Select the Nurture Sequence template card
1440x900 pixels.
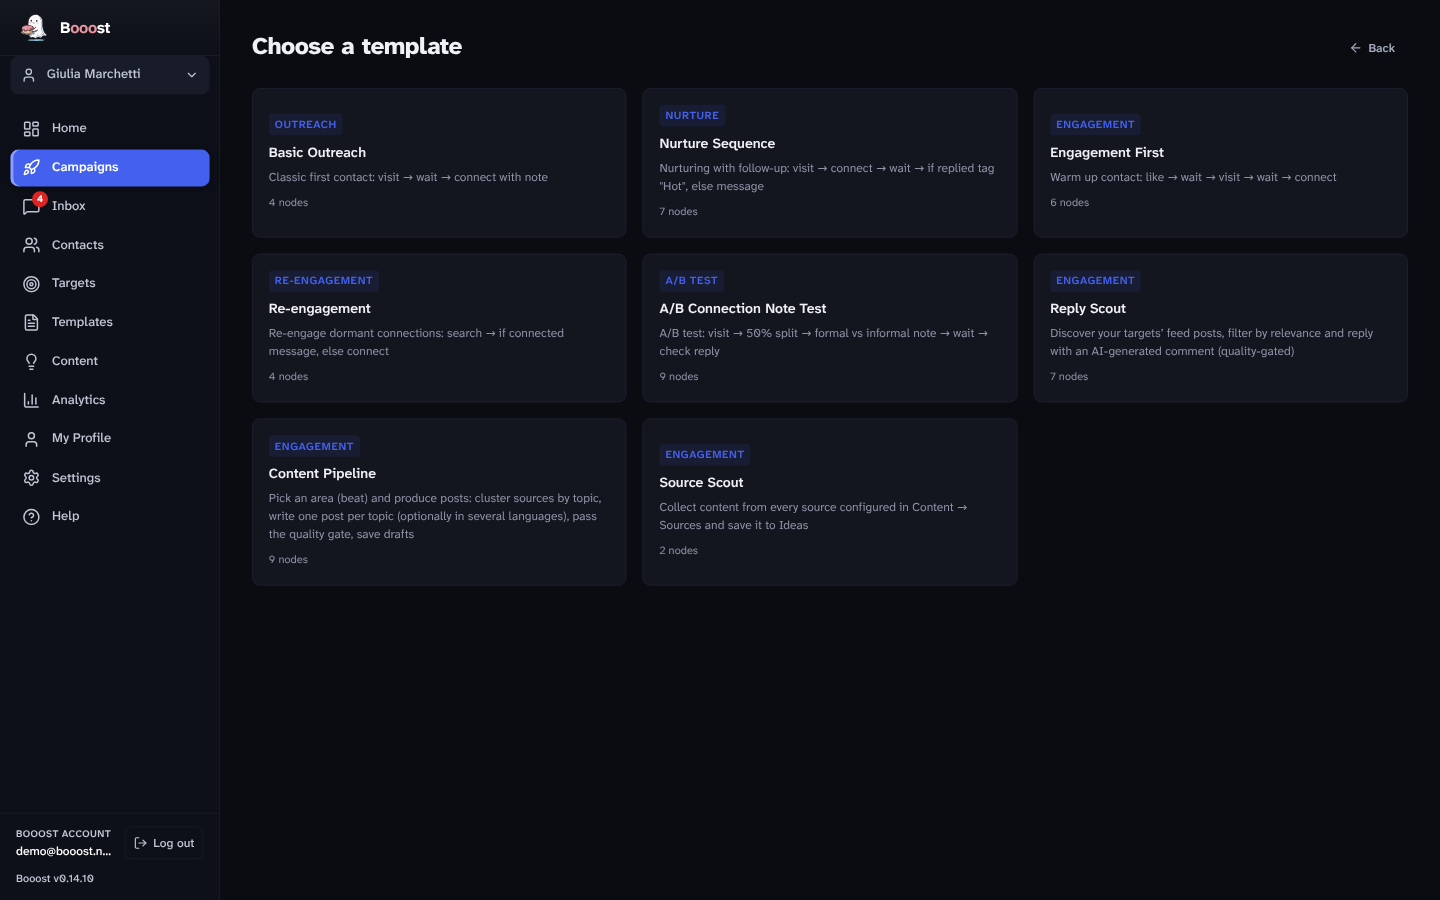[830, 163]
